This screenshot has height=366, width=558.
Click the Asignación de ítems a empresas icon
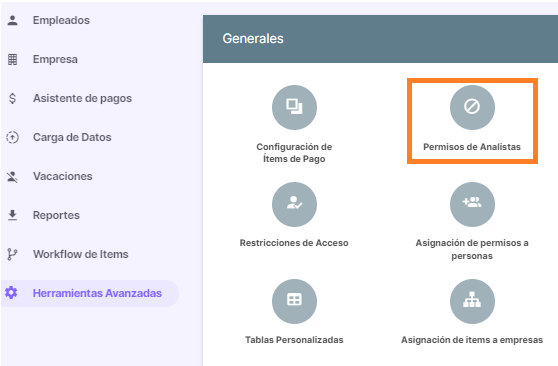(472, 301)
